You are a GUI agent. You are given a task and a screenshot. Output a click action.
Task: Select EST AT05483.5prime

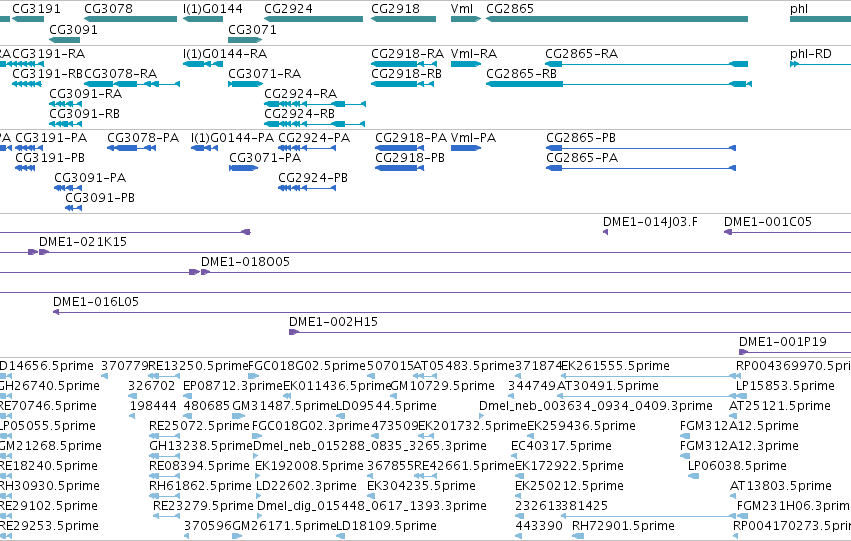point(424,376)
